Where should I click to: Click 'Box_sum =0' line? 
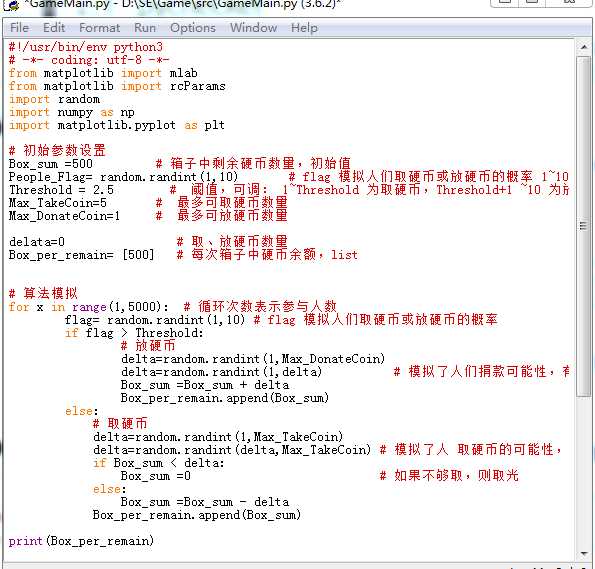point(156,476)
